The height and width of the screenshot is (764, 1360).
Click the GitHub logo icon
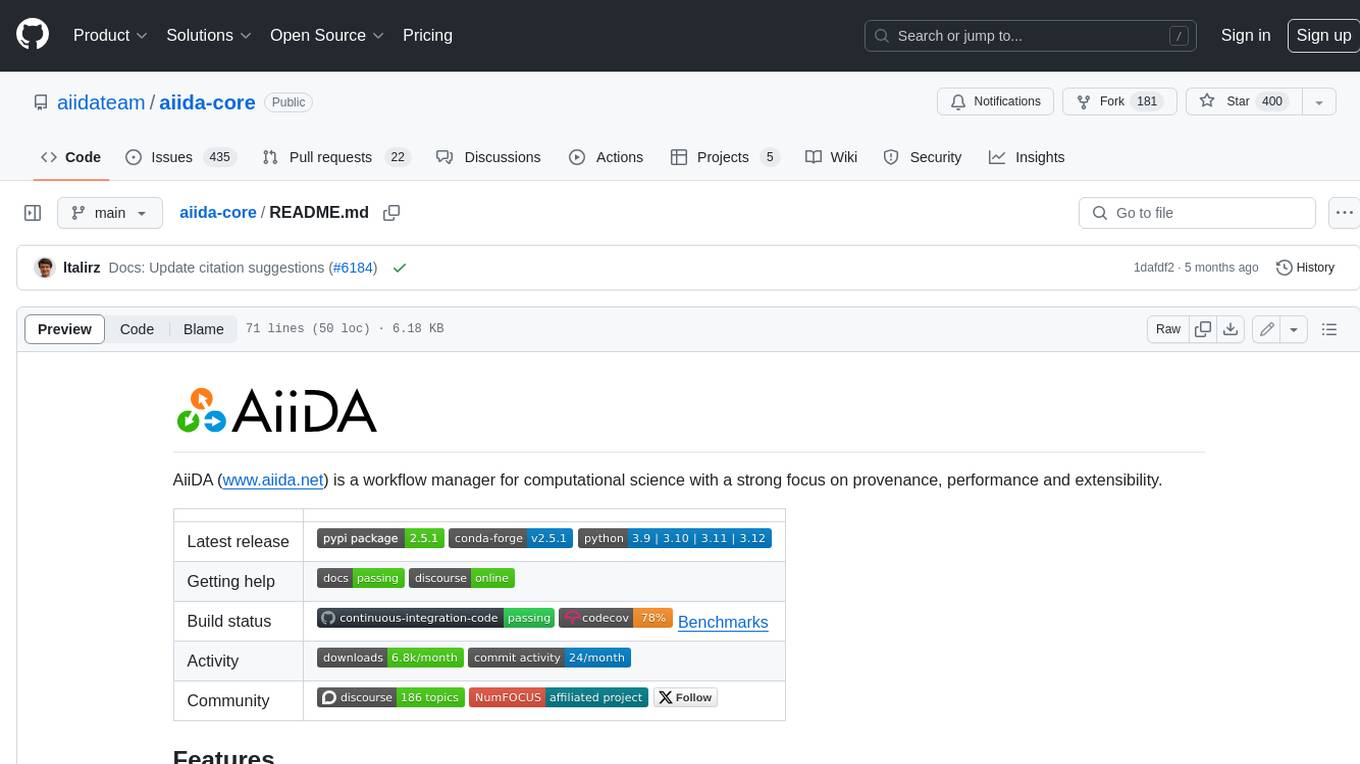(x=32, y=35)
